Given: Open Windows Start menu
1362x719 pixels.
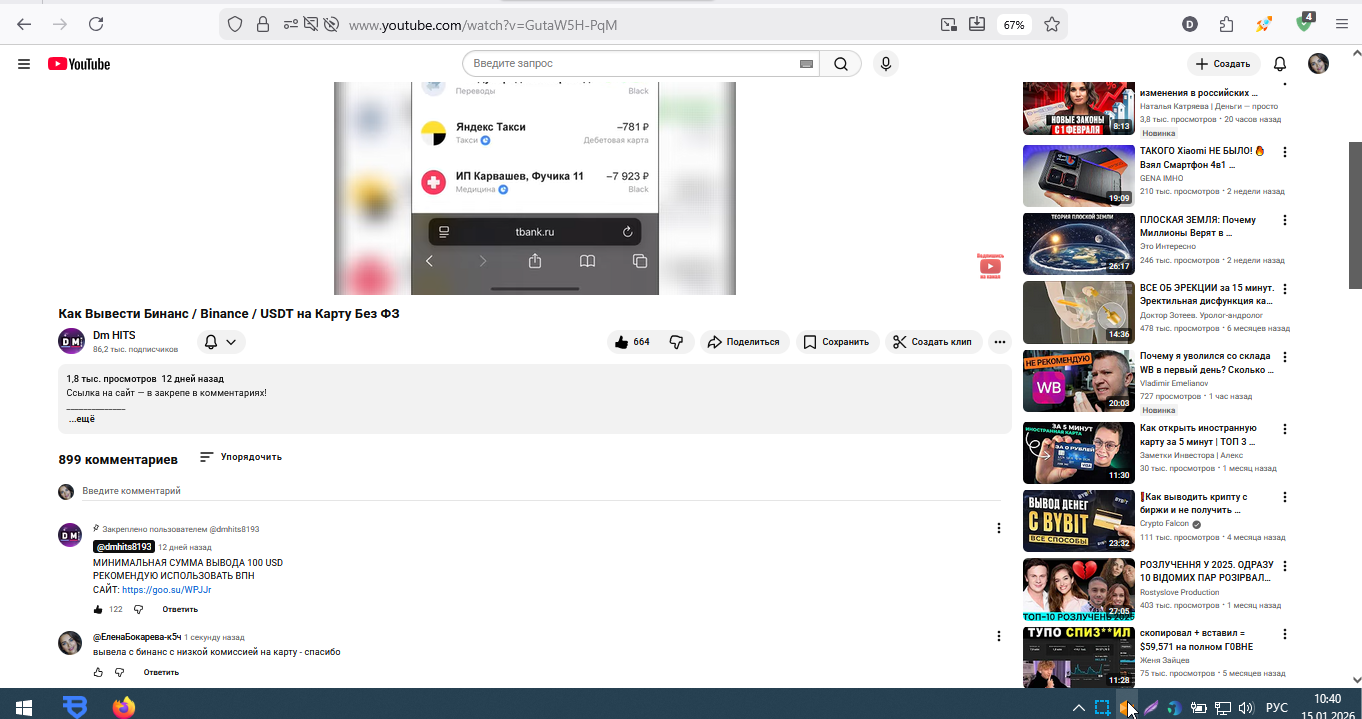Looking at the screenshot, I should click(x=24, y=708).
